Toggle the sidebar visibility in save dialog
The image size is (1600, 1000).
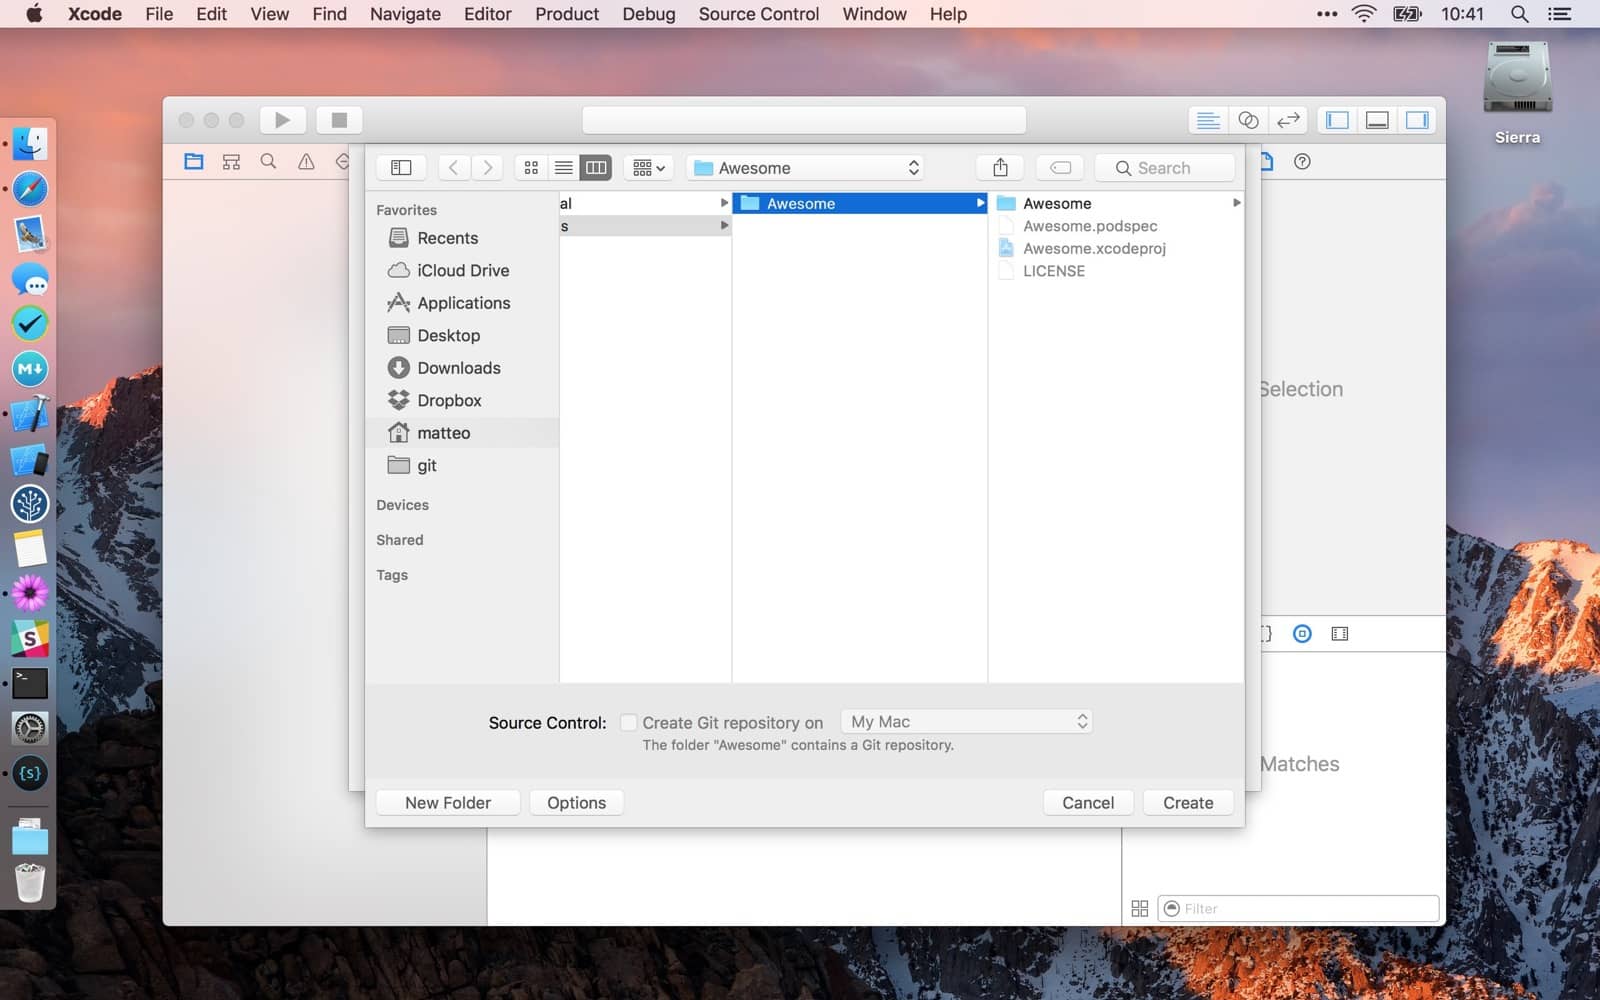coord(401,168)
